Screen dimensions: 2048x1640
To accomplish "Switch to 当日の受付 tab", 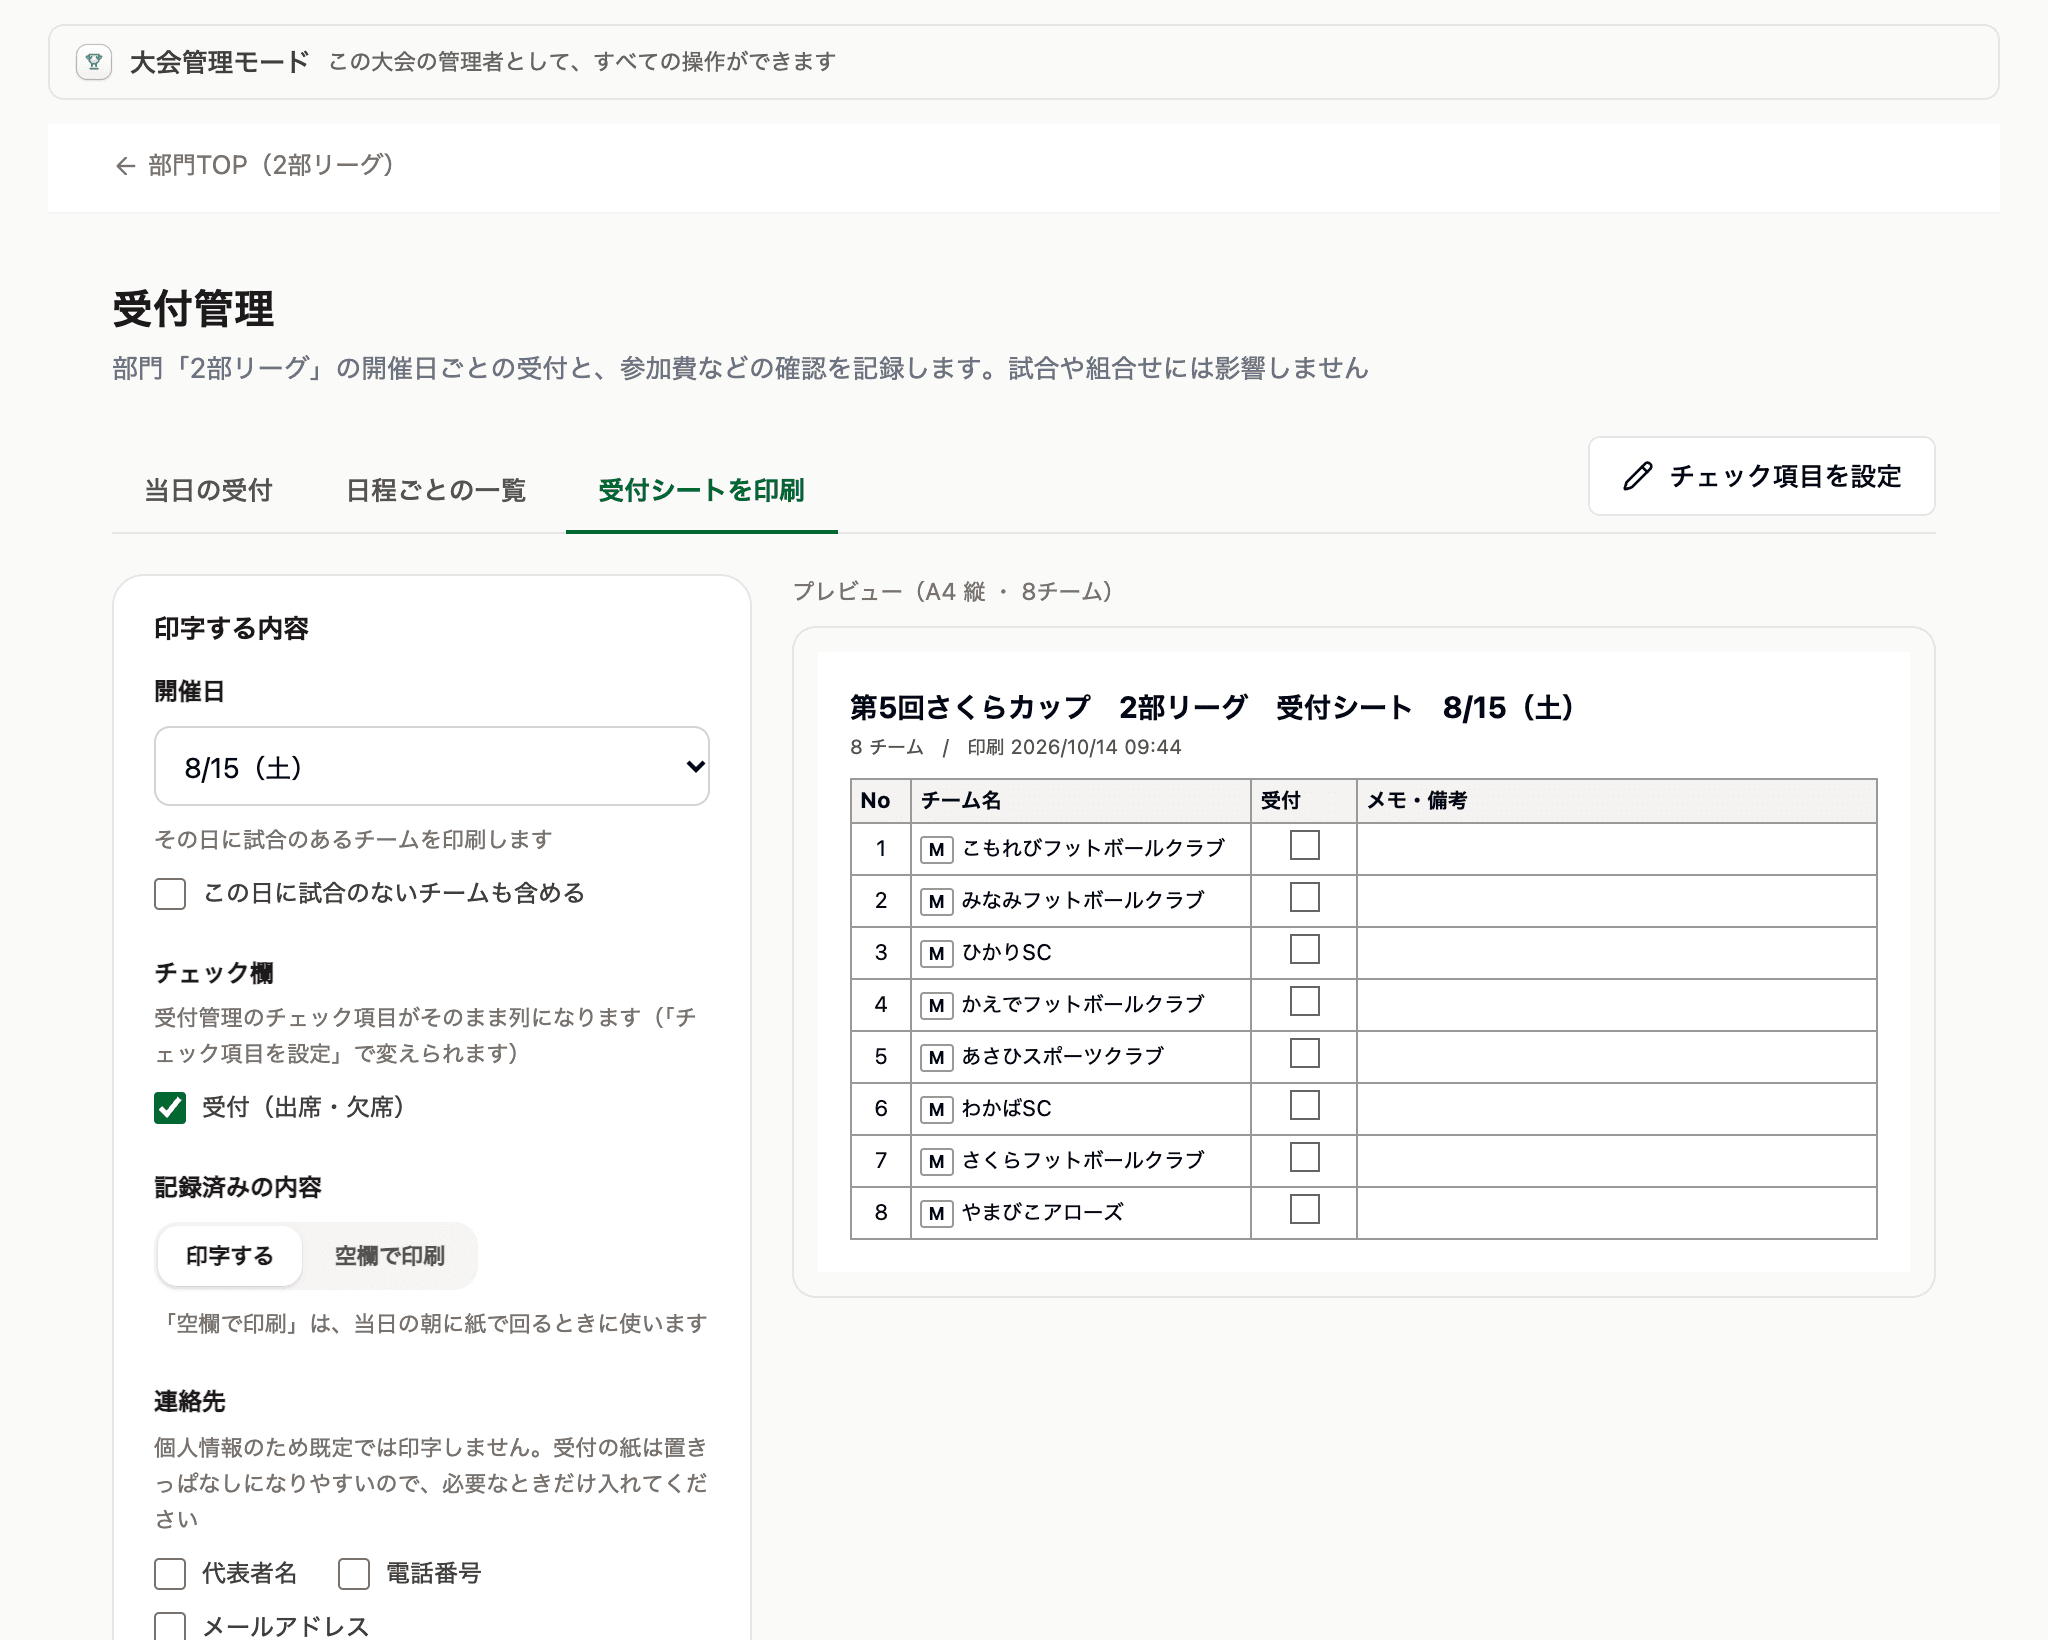I will click(x=208, y=491).
